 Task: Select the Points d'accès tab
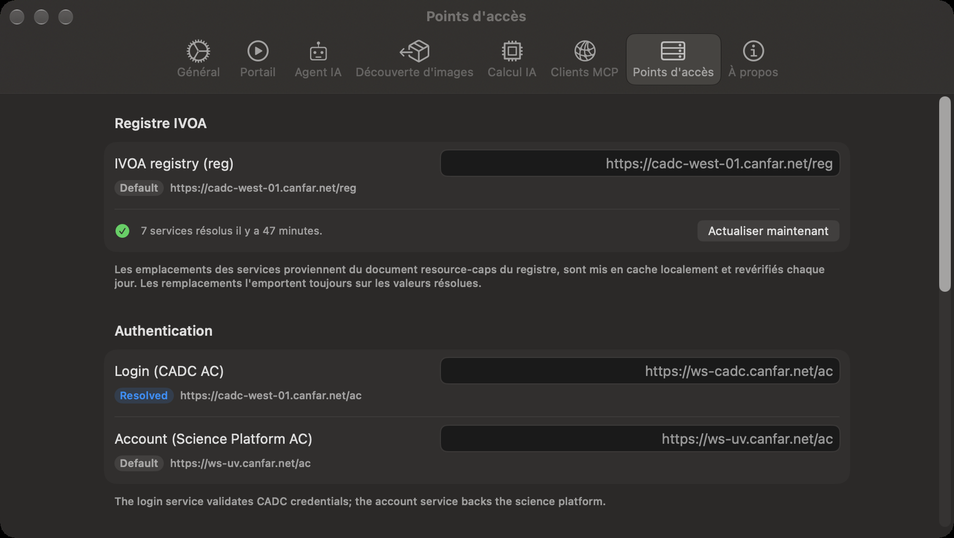(673, 59)
